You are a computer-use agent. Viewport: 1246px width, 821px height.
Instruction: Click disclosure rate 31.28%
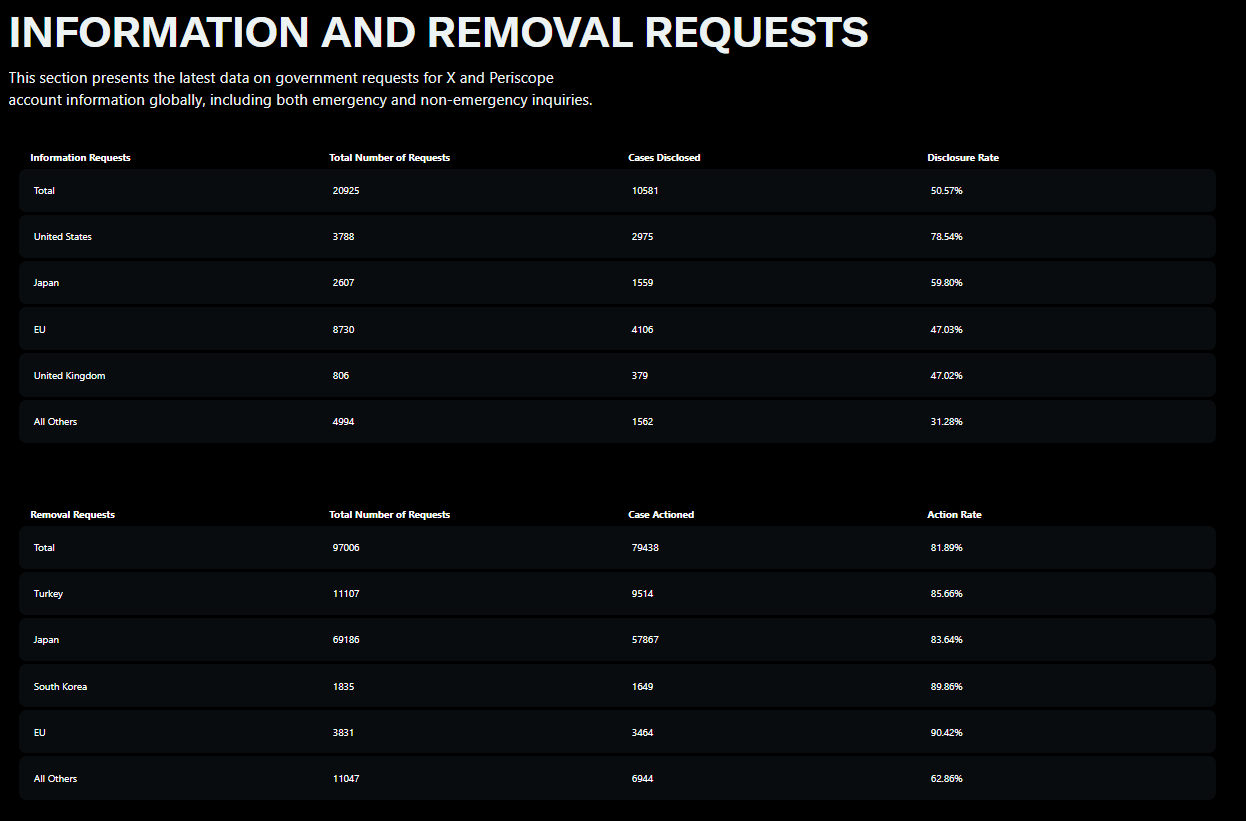click(x=946, y=422)
